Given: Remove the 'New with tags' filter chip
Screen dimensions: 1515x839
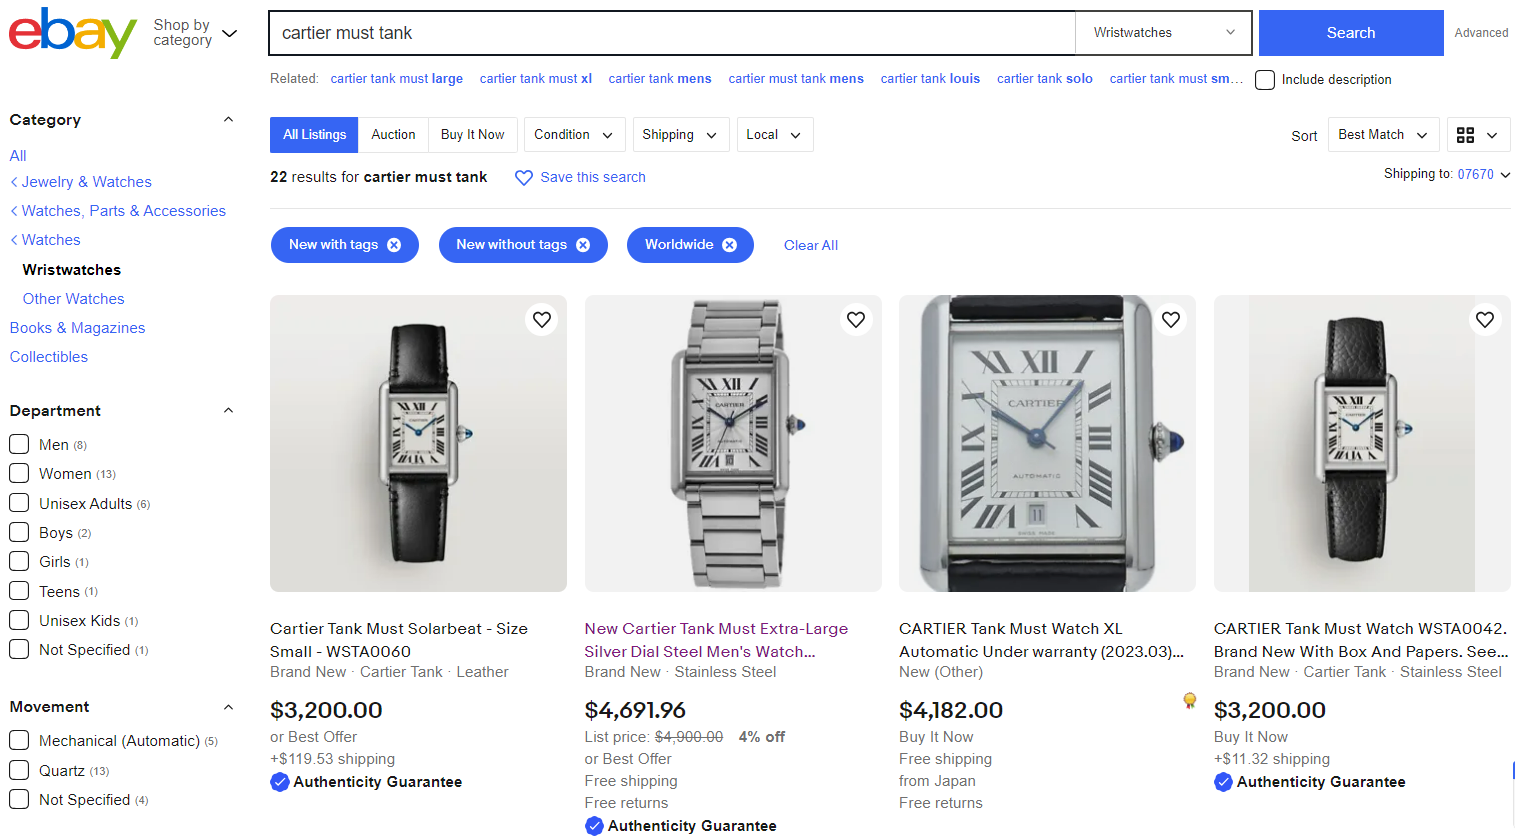Looking at the screenshot, I should 396,244.
